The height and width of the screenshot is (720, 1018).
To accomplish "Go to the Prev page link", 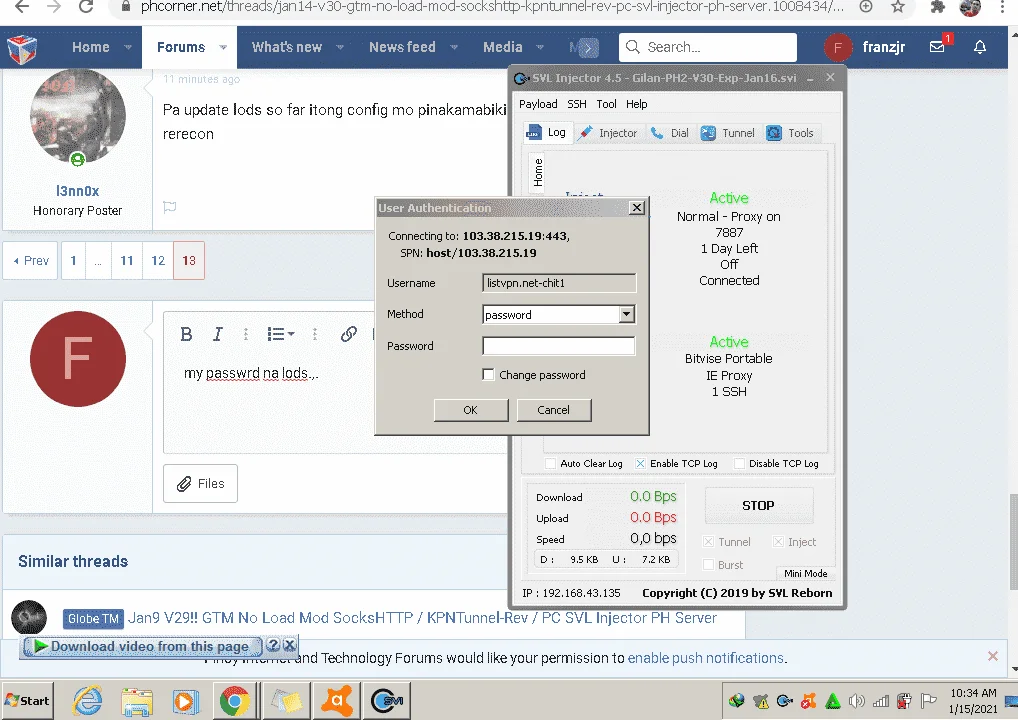I will point(31,260).
